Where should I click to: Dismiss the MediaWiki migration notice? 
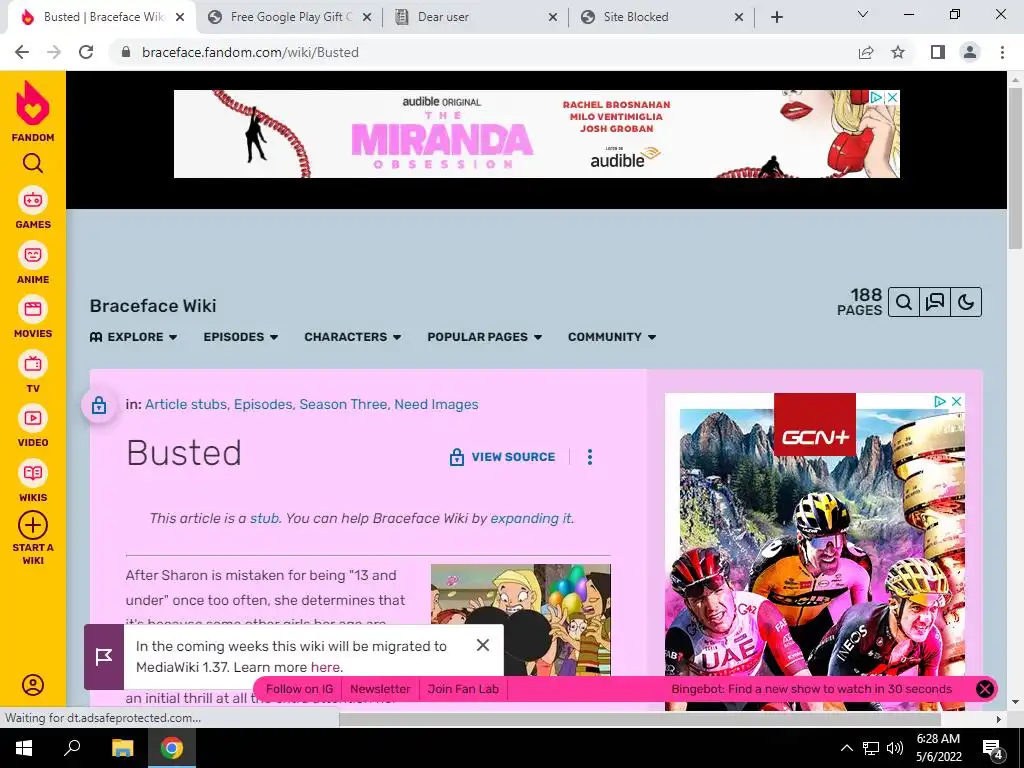click(x=483, y=645)
